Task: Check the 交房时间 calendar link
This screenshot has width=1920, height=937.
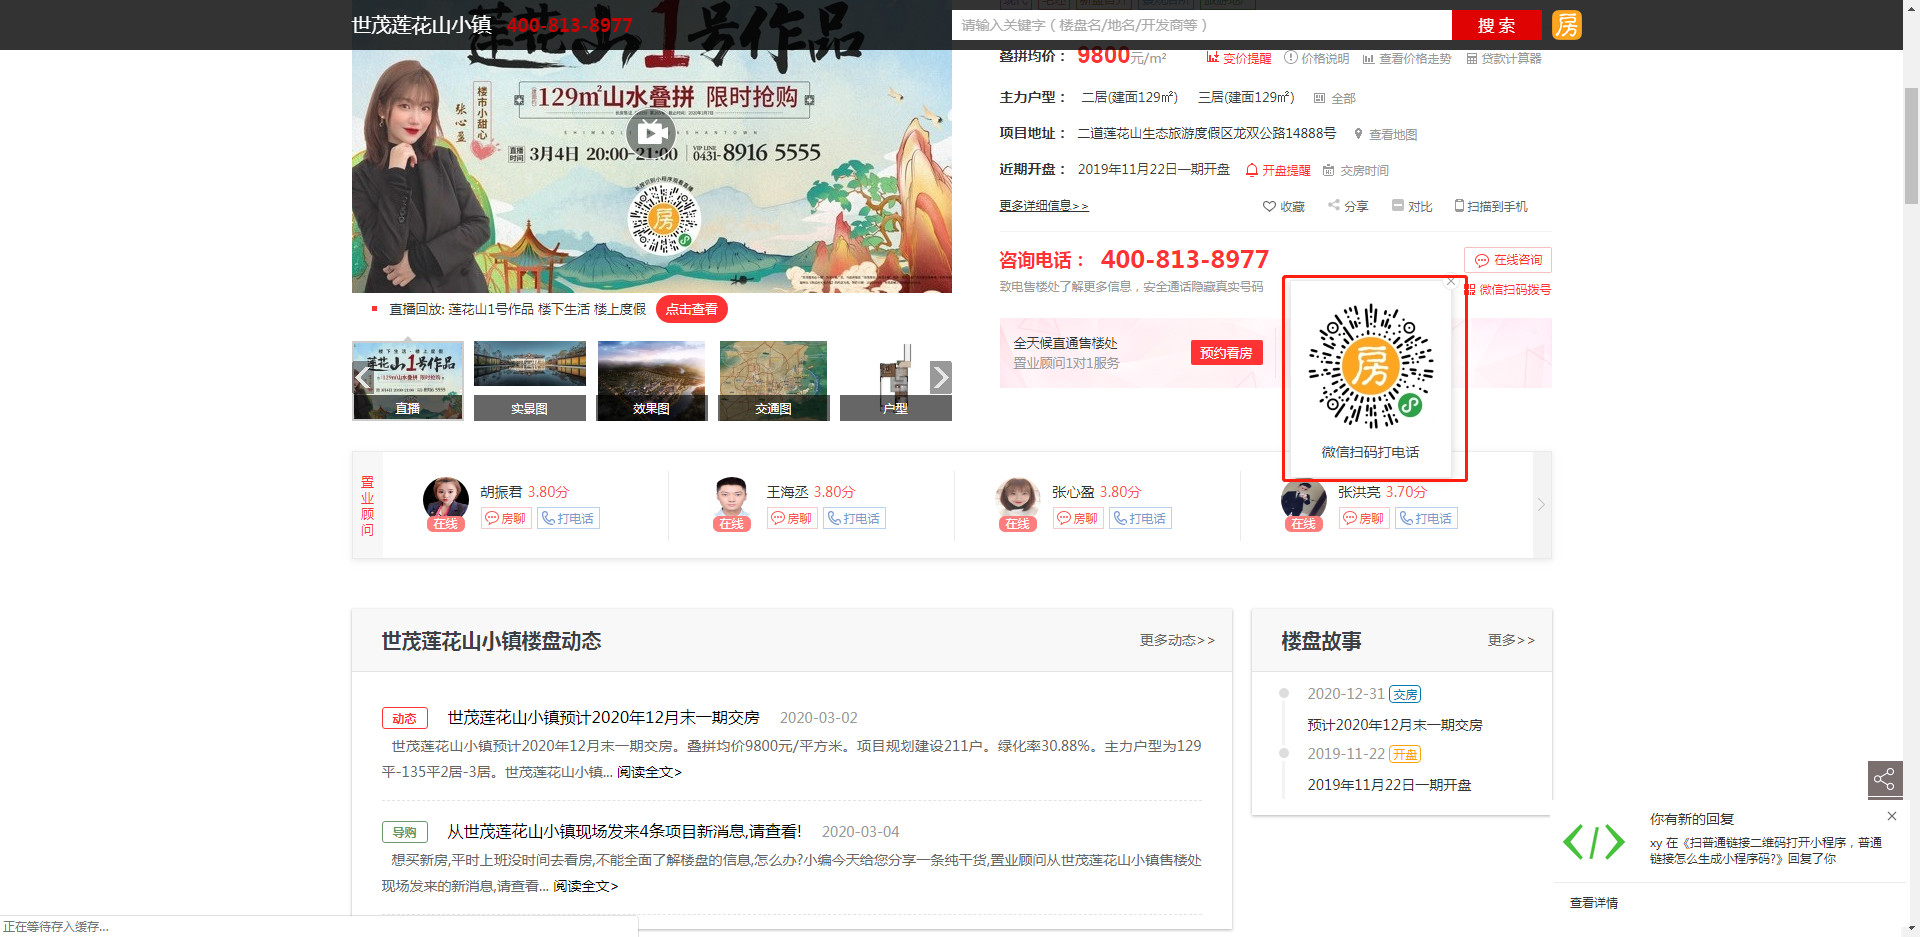Action: coord(1356,170)
